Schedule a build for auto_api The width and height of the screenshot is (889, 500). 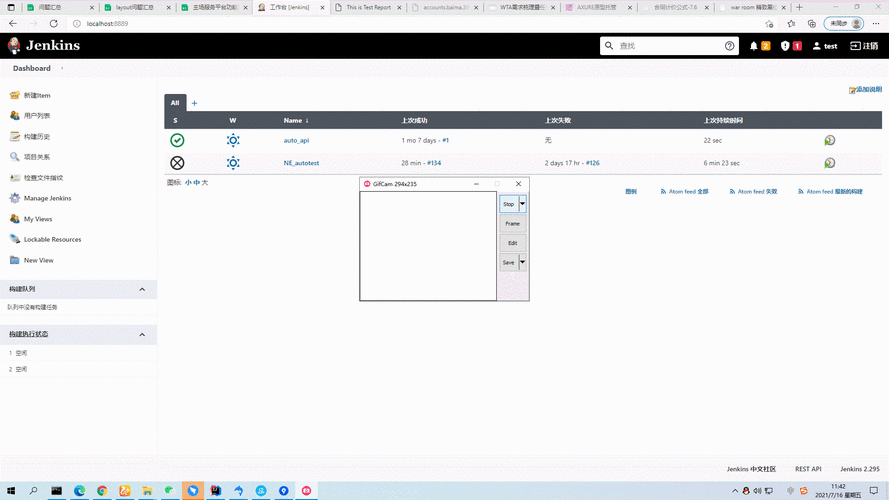coord(829,140)
